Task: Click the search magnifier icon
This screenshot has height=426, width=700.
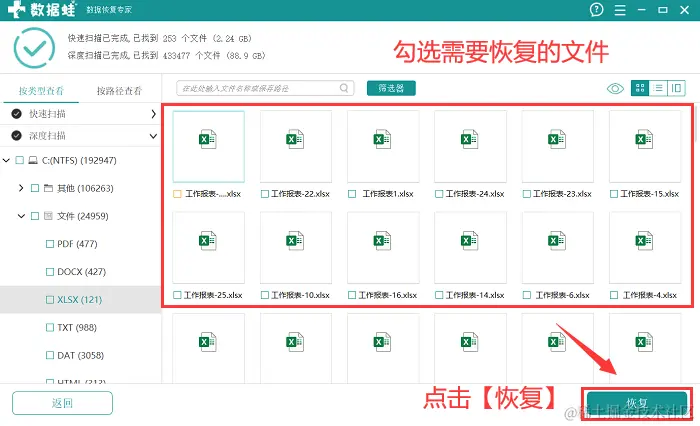Action: 344,88
